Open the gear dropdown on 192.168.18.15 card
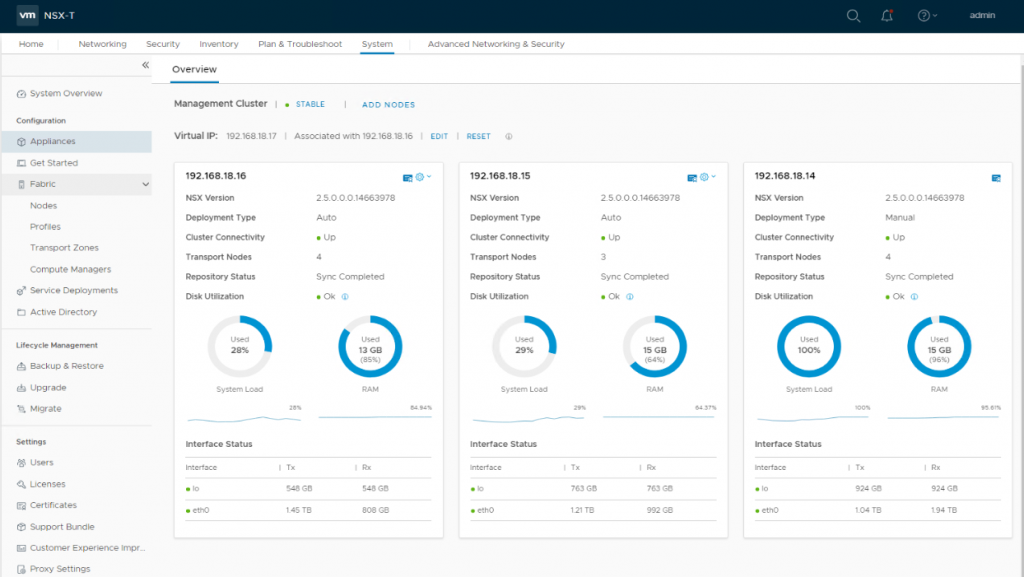The width and height of the screenshot is (1024, 577). [705, 177]
